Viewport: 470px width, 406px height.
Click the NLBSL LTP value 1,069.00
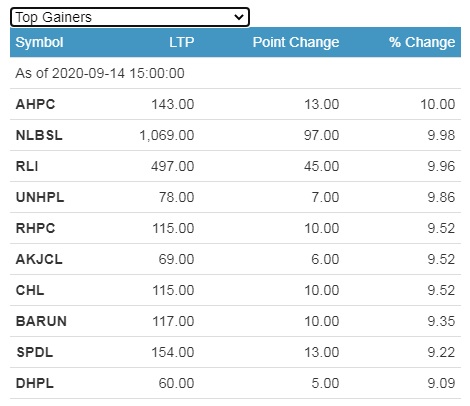167,135
